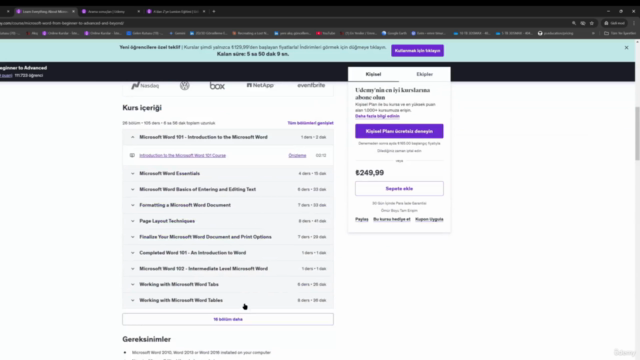Show more bookmarks via overflow chevron

[593, 33]
